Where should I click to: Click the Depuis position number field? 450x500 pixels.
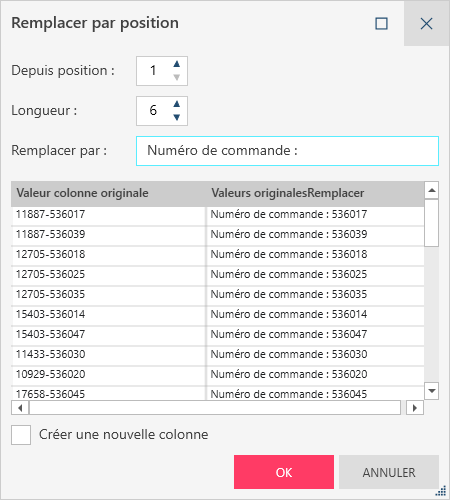154,71
